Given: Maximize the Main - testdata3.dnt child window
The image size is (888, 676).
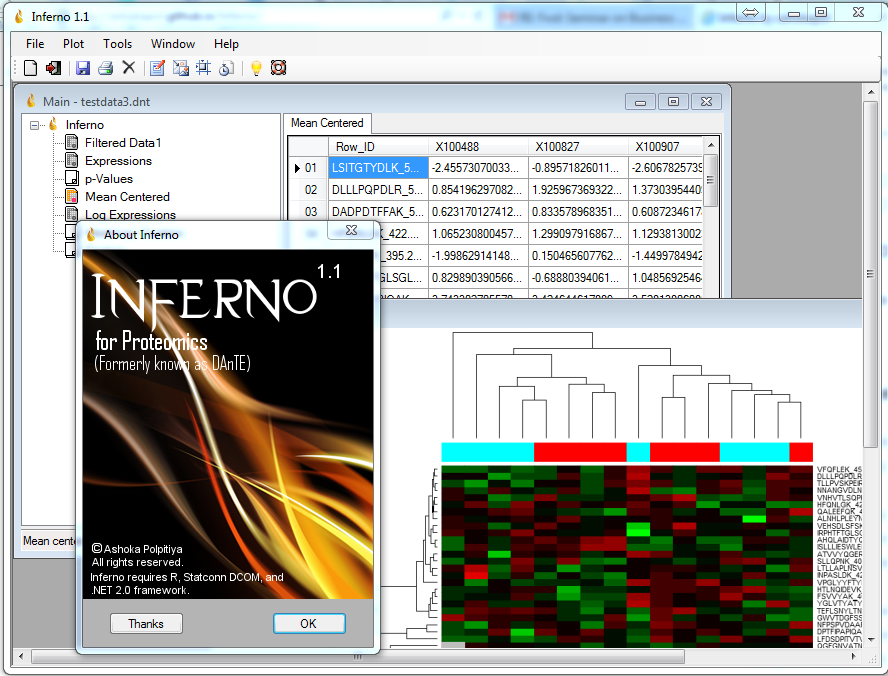Looking at the screenshot, I should tap(673, 102).
